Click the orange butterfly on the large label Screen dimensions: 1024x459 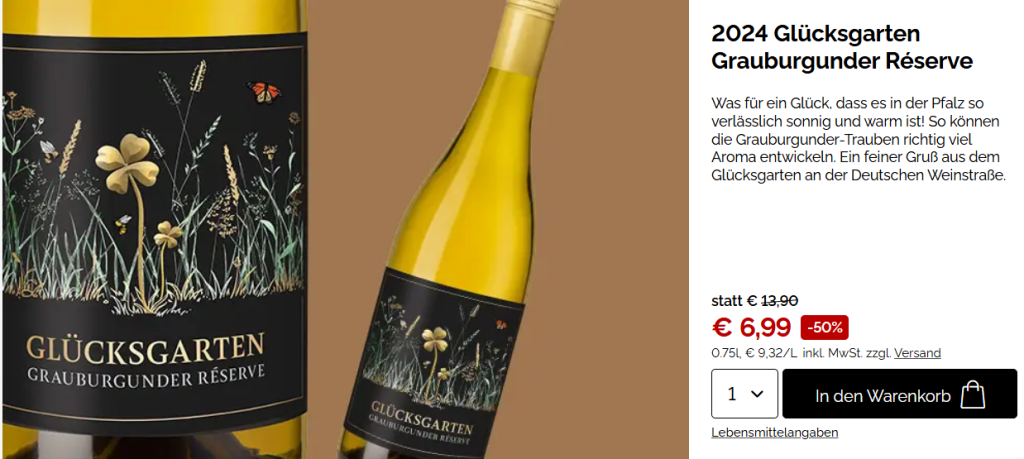click(263, 91)
